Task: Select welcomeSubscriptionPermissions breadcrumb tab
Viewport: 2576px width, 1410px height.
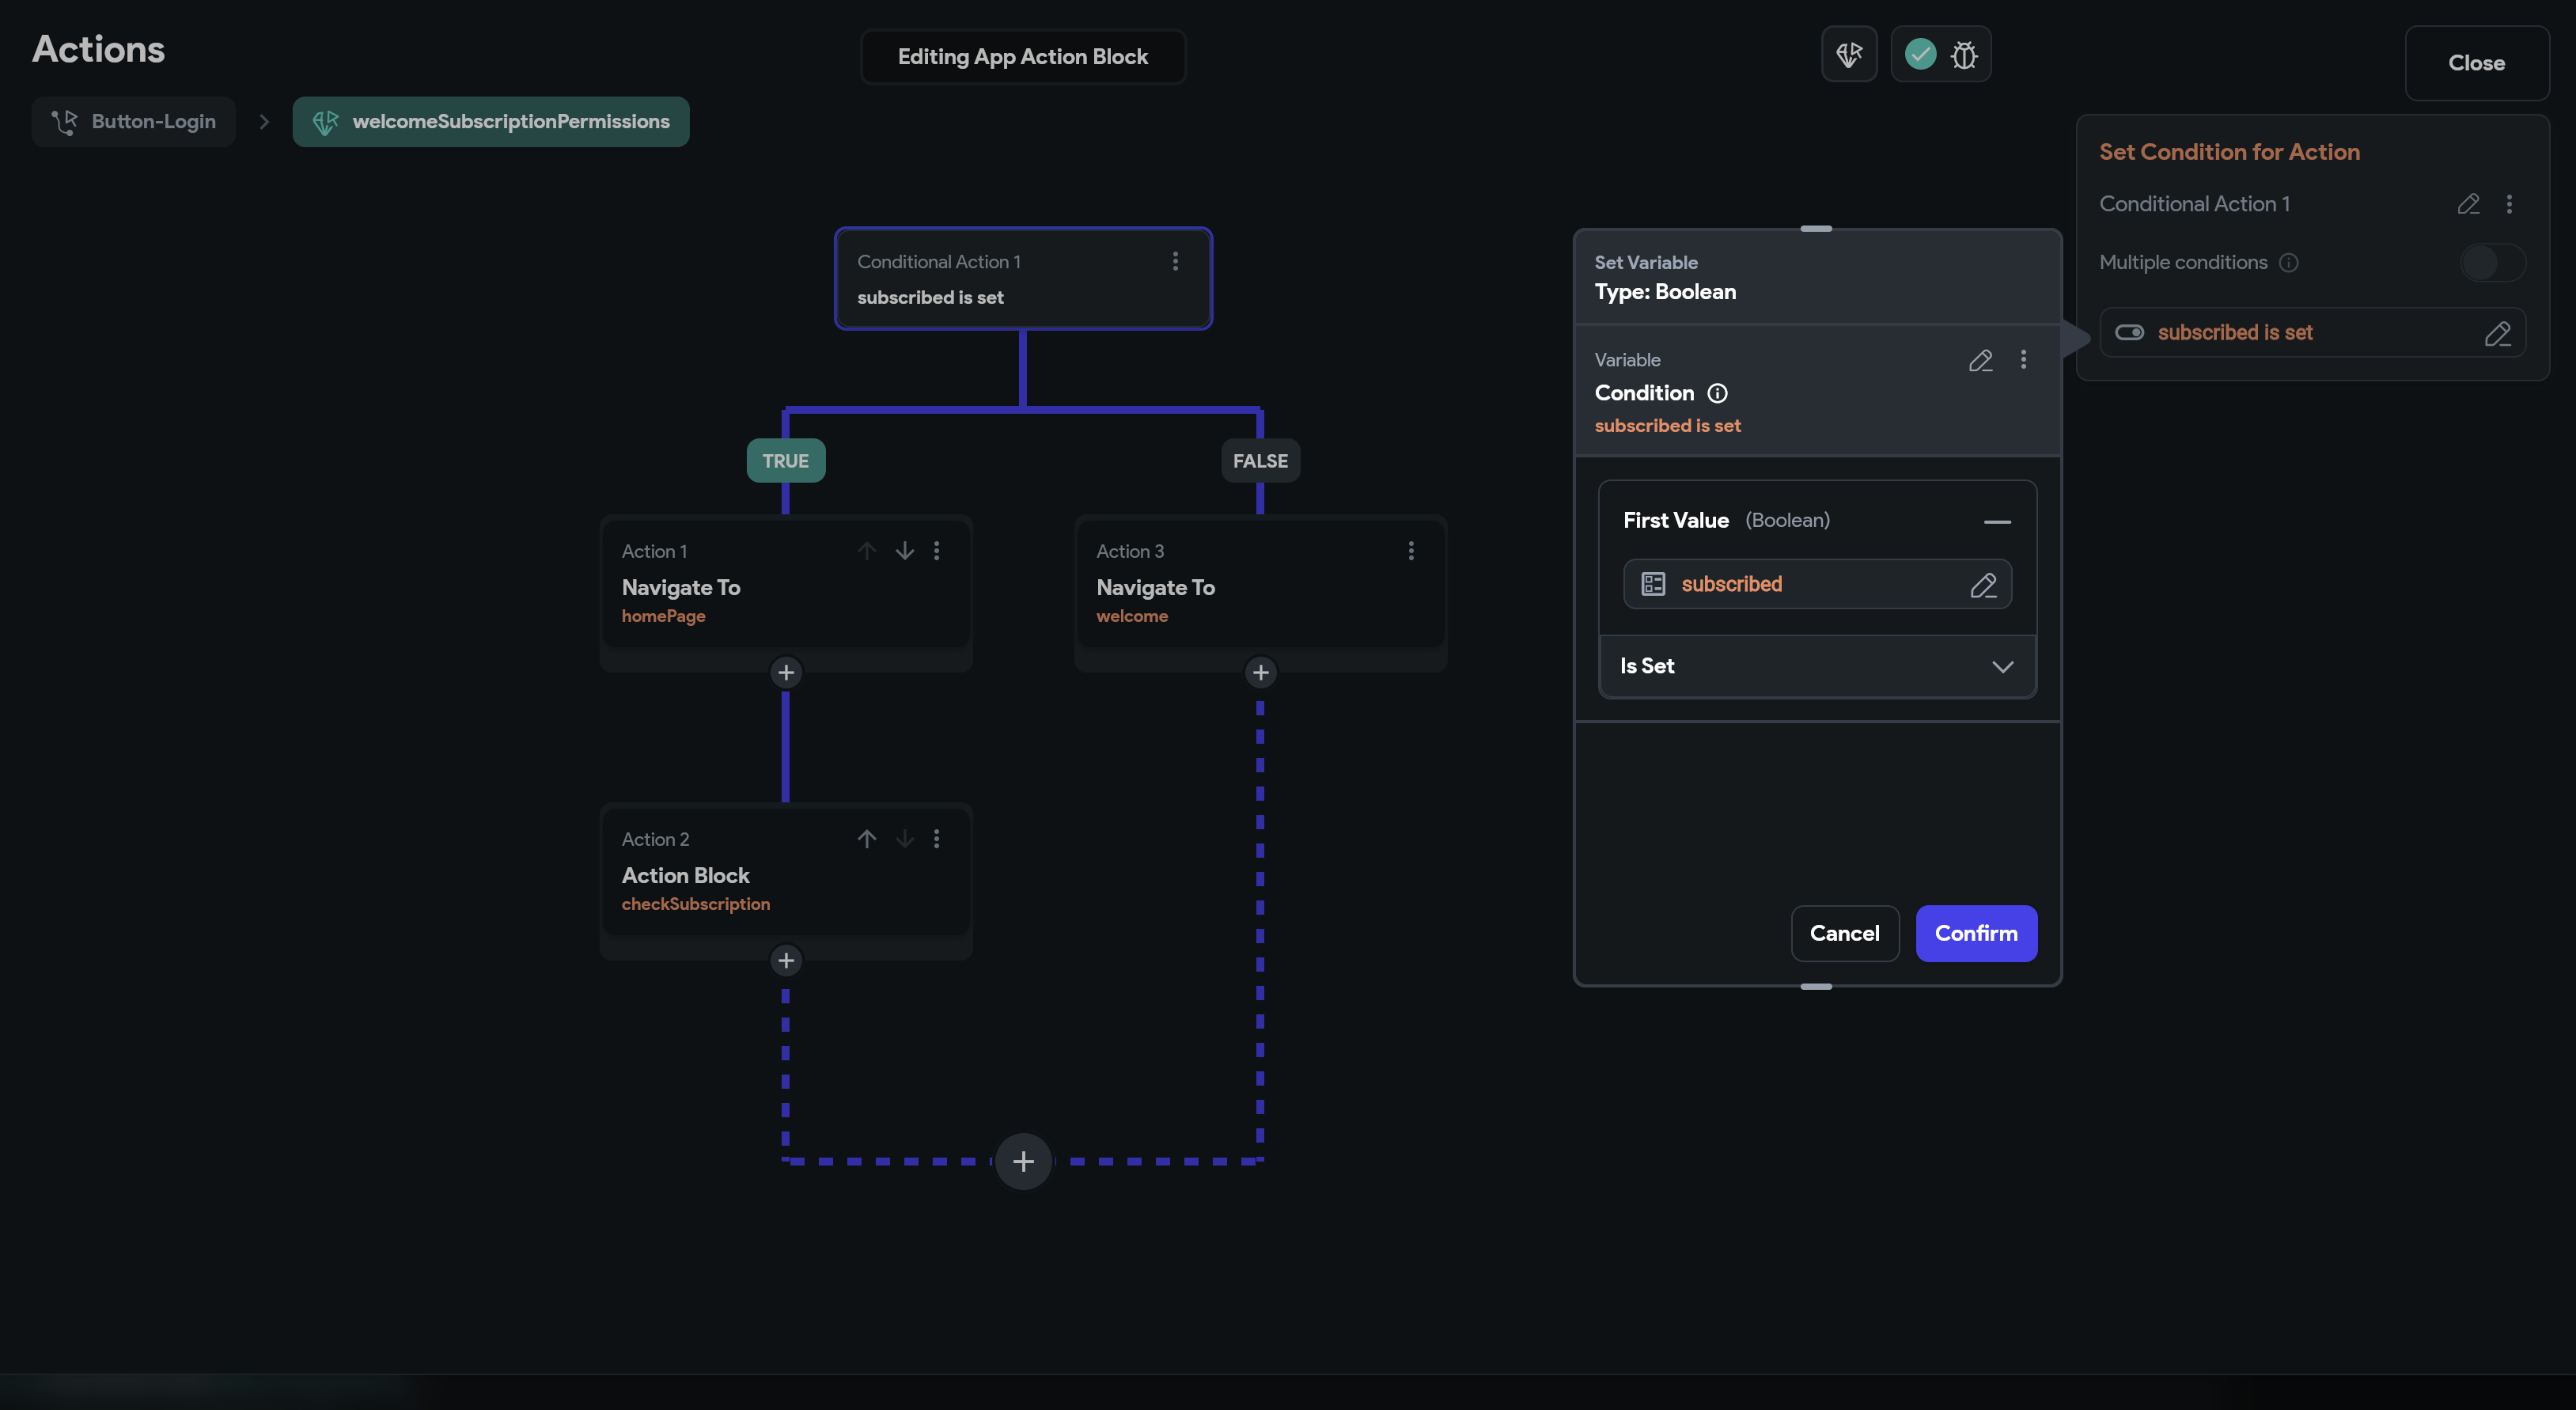Action: [490, 122]
